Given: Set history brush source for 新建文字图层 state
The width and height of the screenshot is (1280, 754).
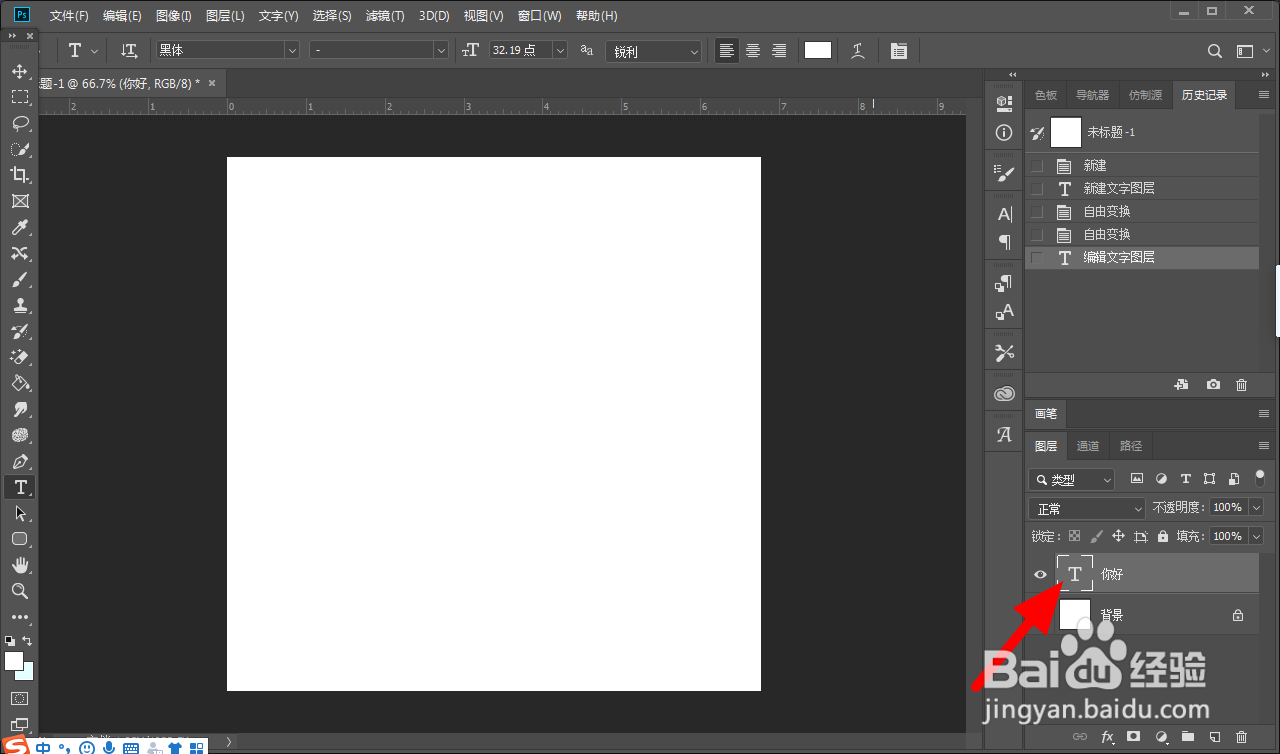Looking at the screenshot, I should (1037, 189).
